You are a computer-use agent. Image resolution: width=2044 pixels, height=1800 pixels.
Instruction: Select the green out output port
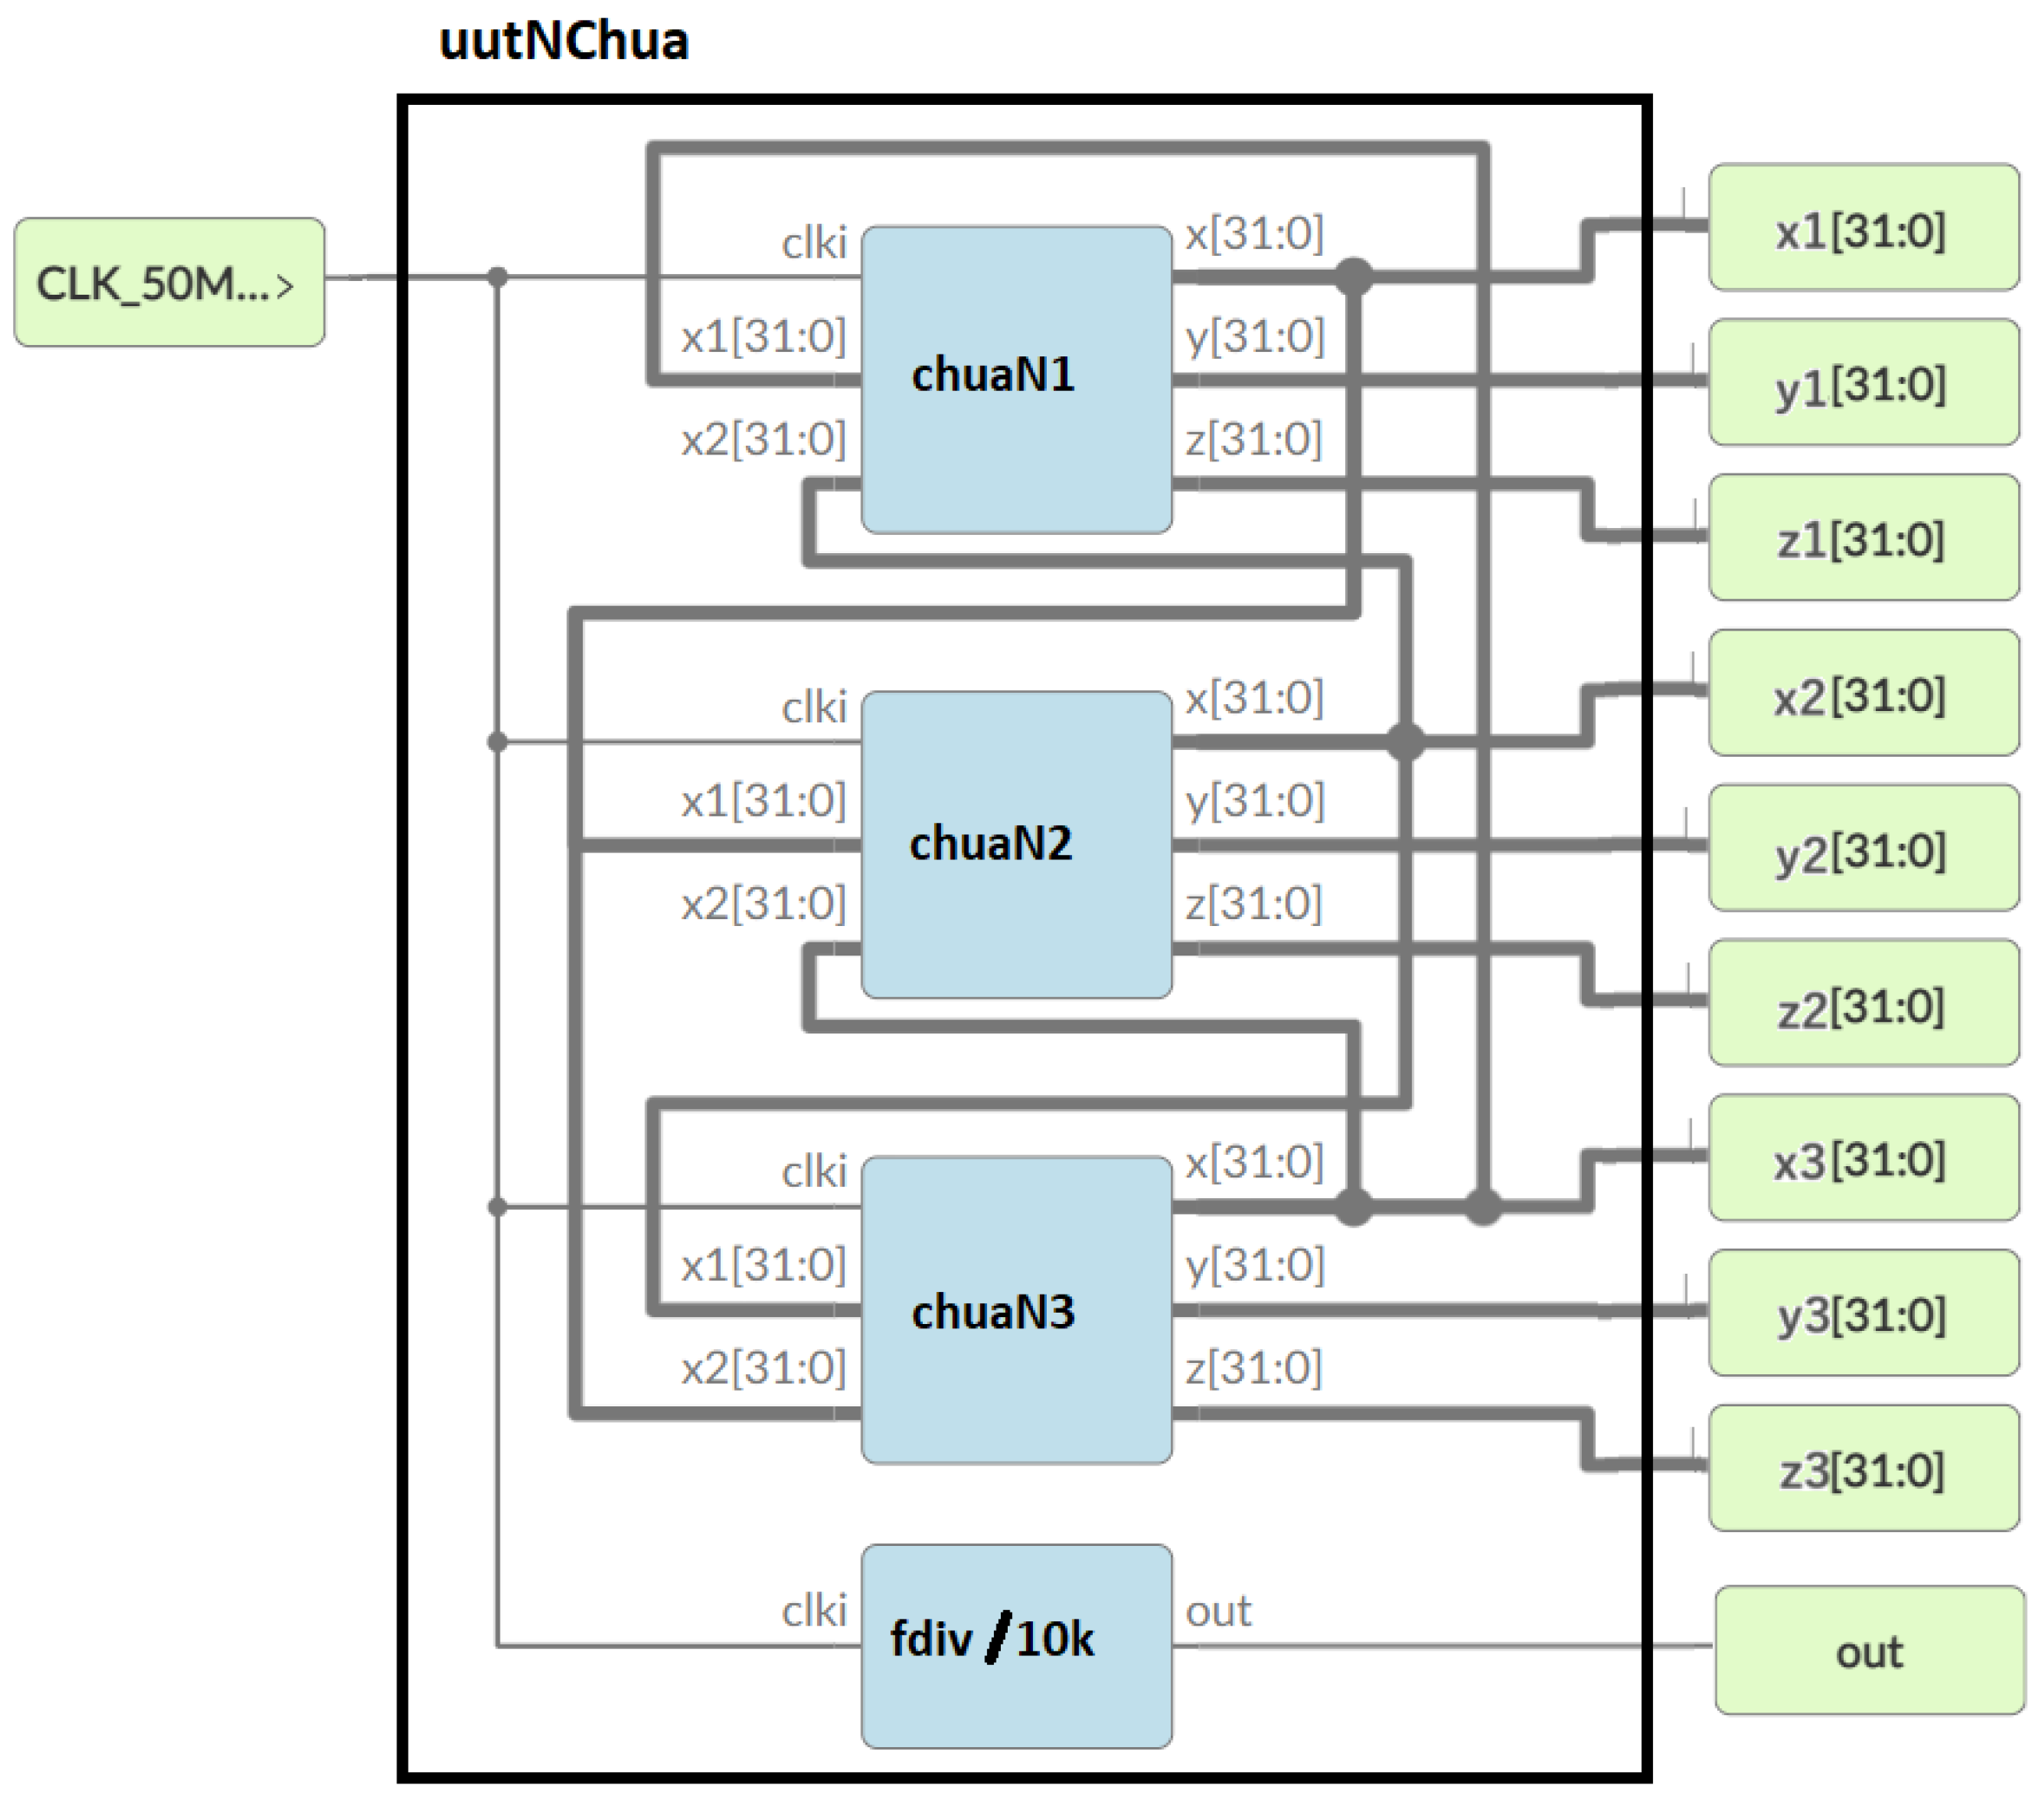(1868, 1651)
